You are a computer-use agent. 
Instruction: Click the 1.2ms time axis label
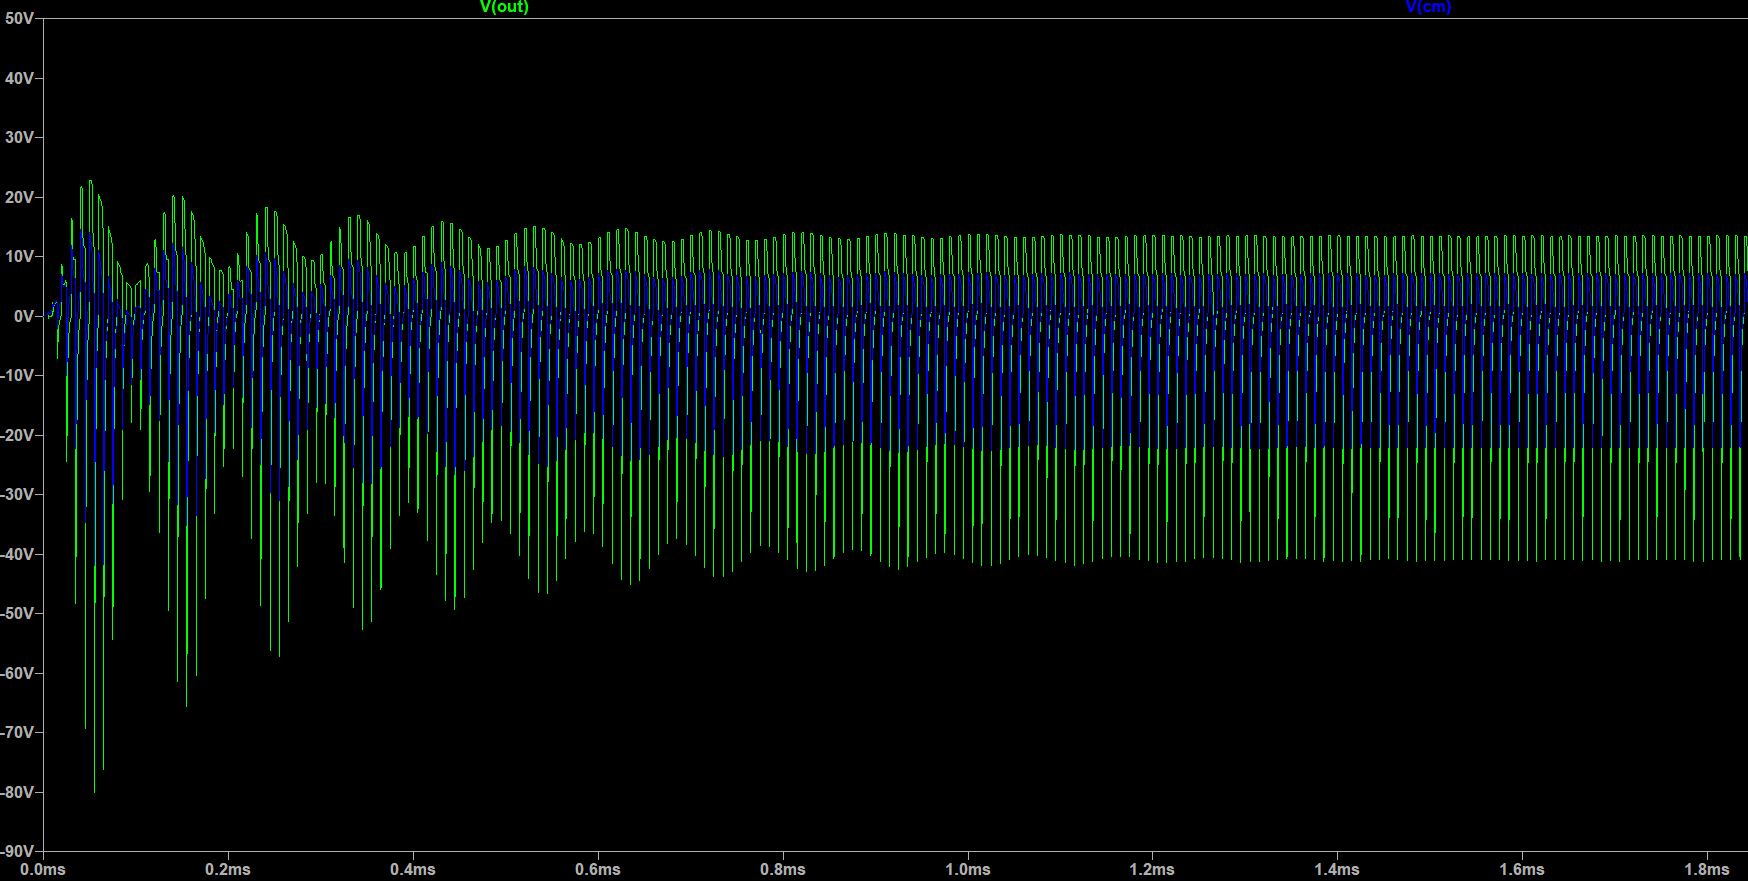[1152, 870]
